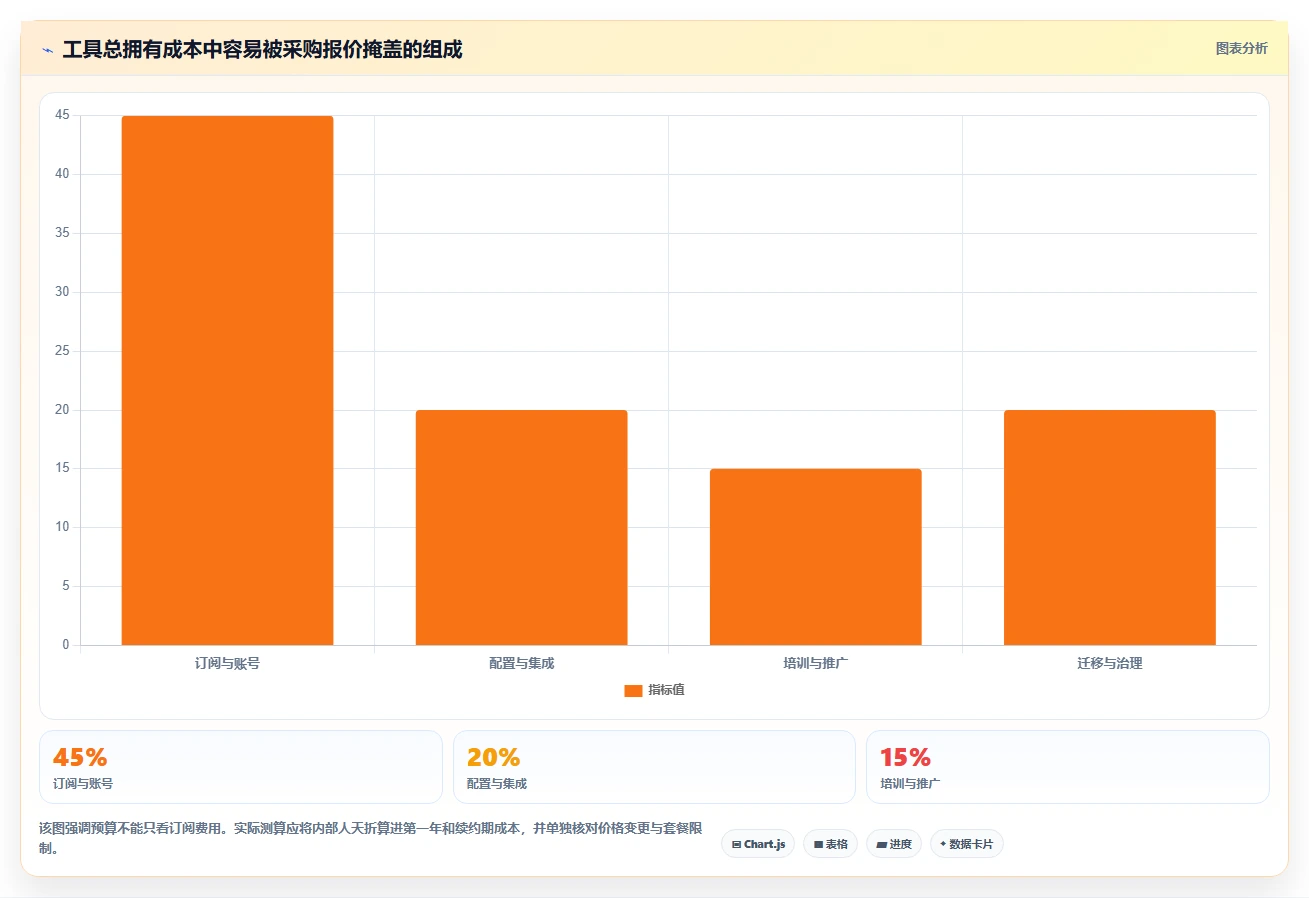Click the lightning icon beside the title
Image resolution: width=1309 pixels, height=898 pixels.
click(47, 50)
